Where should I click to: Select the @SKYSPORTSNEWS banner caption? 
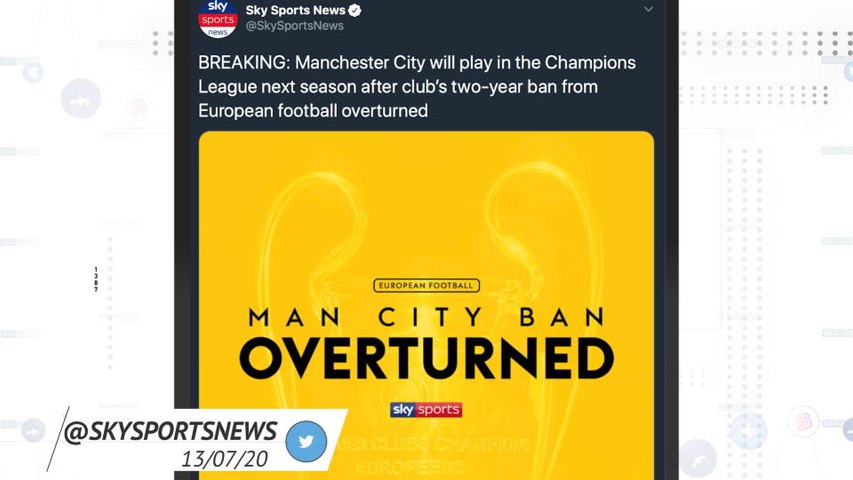pyautogui.click(x=170, y=431)
